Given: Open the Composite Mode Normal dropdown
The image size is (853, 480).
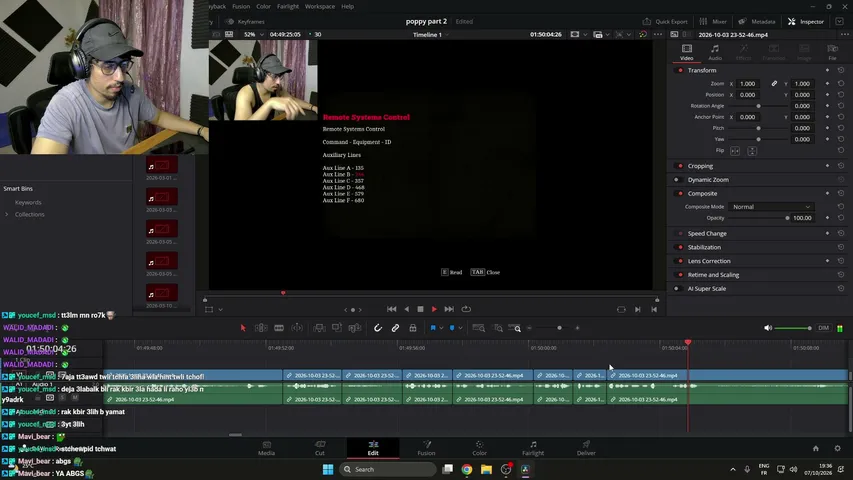Looking at the screenshot, I should tap(771, 207).
